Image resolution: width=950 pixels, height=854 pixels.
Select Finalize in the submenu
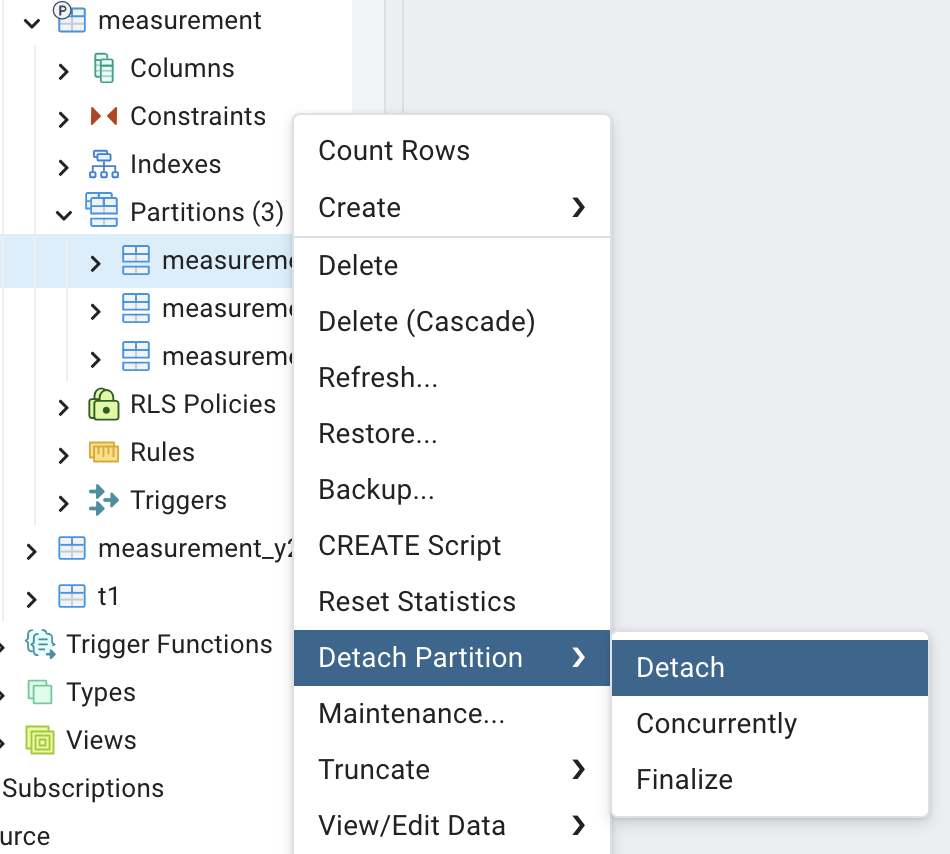(x=684, y=780)
